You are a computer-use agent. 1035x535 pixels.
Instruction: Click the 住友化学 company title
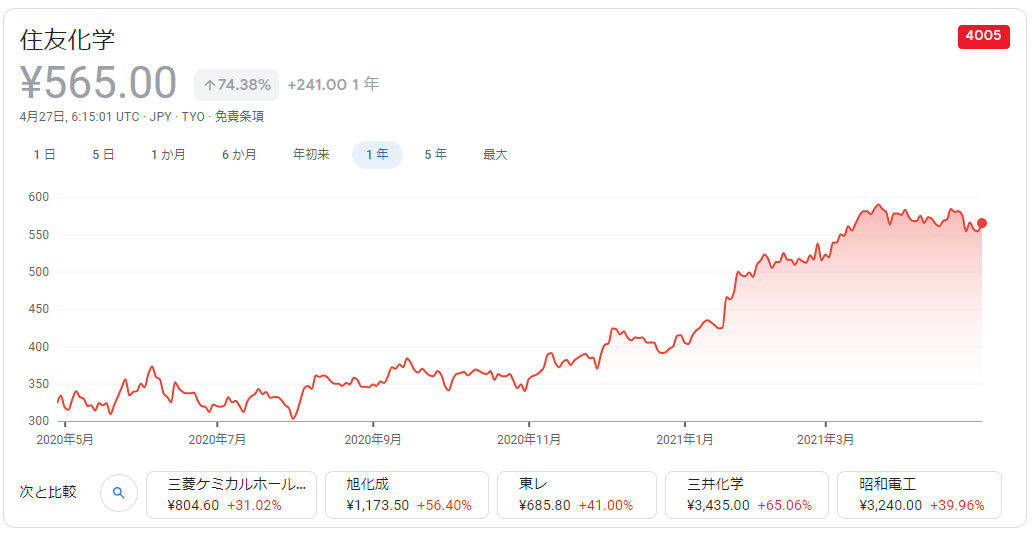tap(67, 40)
